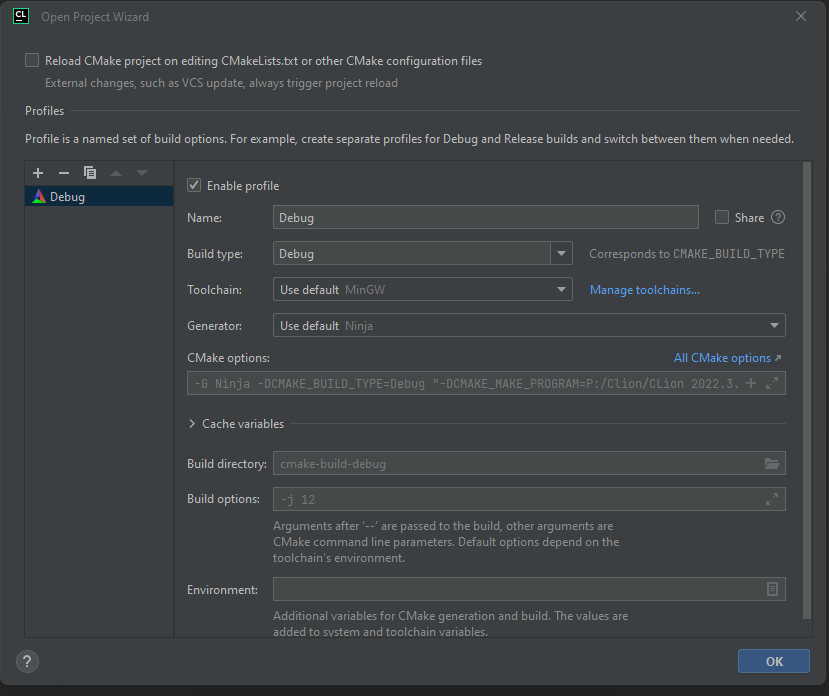Insert macro plus icon in CMake options

pyautogui.click(x=751, y=383)
